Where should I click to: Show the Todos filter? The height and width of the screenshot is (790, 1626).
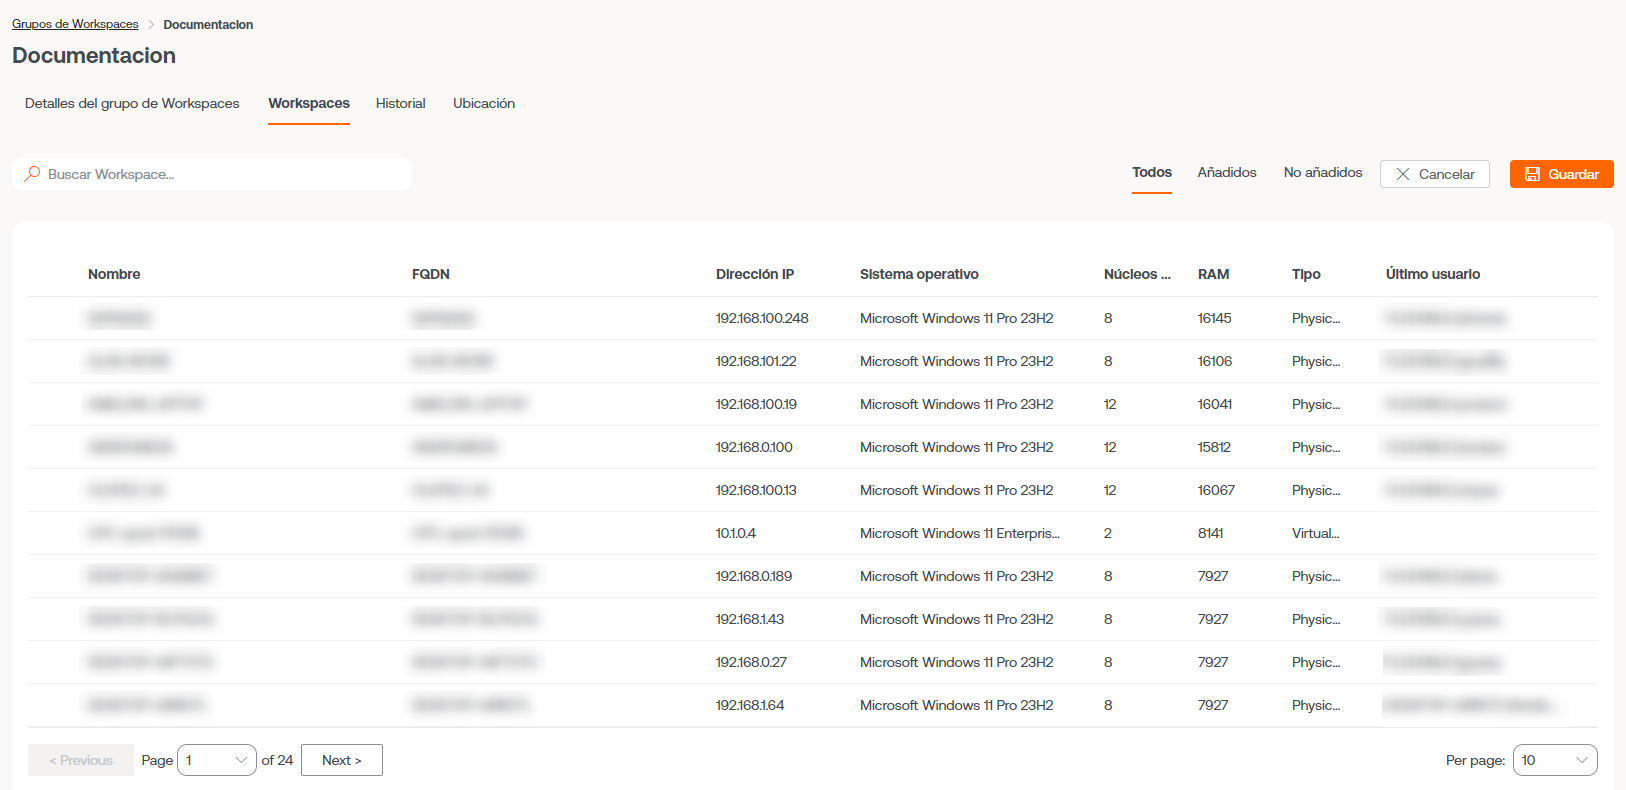pos(1152,172)
